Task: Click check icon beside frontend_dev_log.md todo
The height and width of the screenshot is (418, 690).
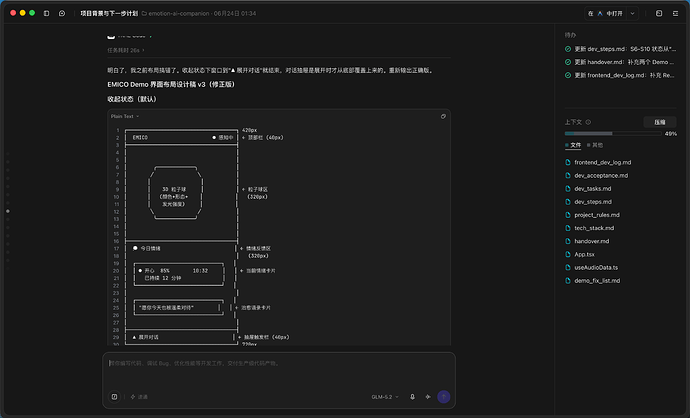Action: [x=568, y=75]
